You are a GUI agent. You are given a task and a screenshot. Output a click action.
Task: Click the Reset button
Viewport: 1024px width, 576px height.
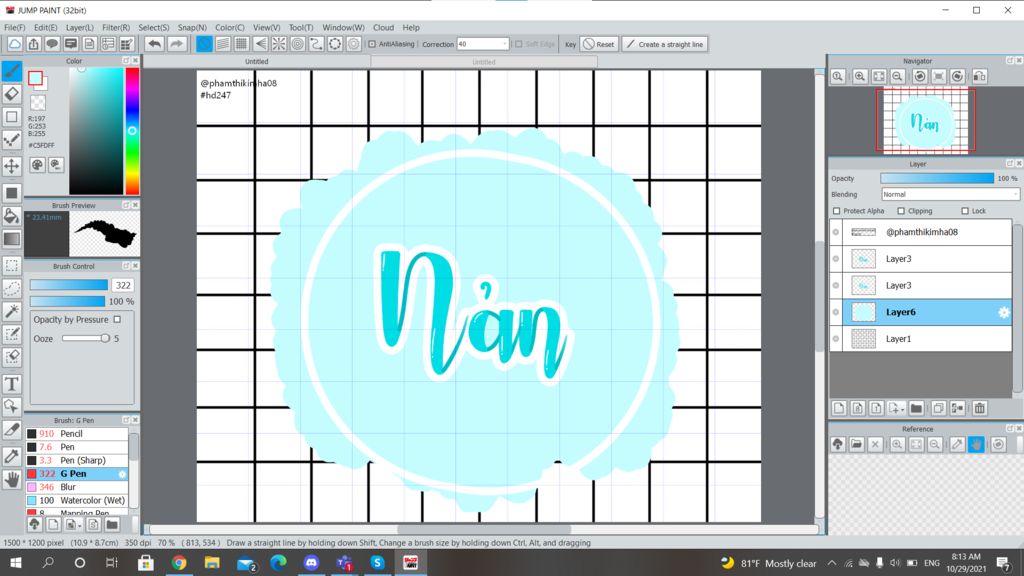(x=599, y=44)
